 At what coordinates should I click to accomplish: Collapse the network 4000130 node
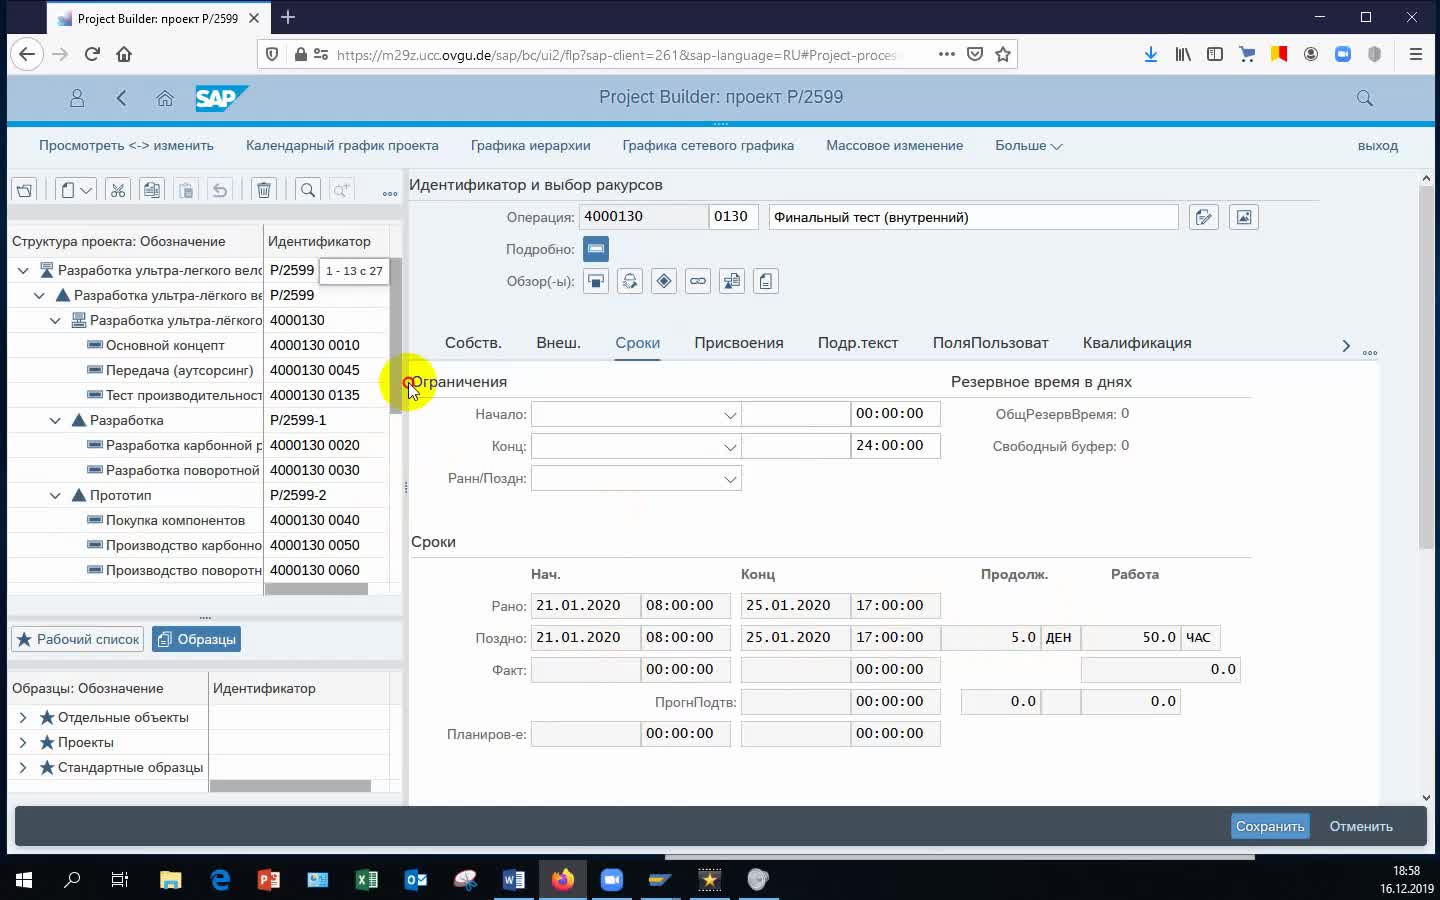tap(55, 320)
